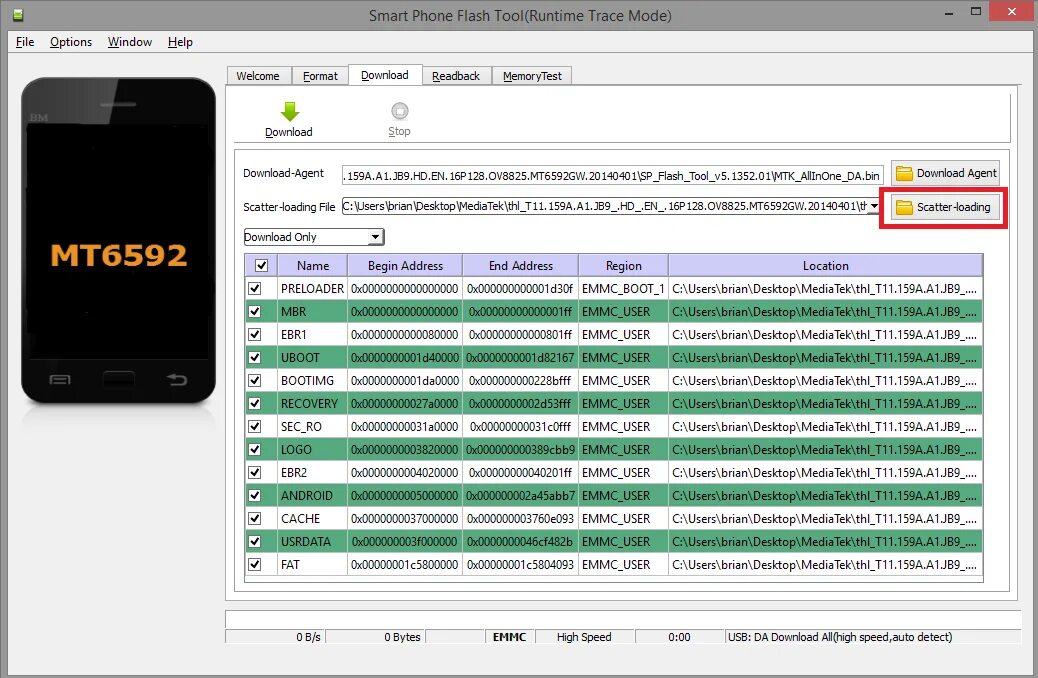The width and height of the screenshot is (1038, 678).
Task: Close the Smart Phone Flash Tool window
Action: click(x=1012, y=11)
